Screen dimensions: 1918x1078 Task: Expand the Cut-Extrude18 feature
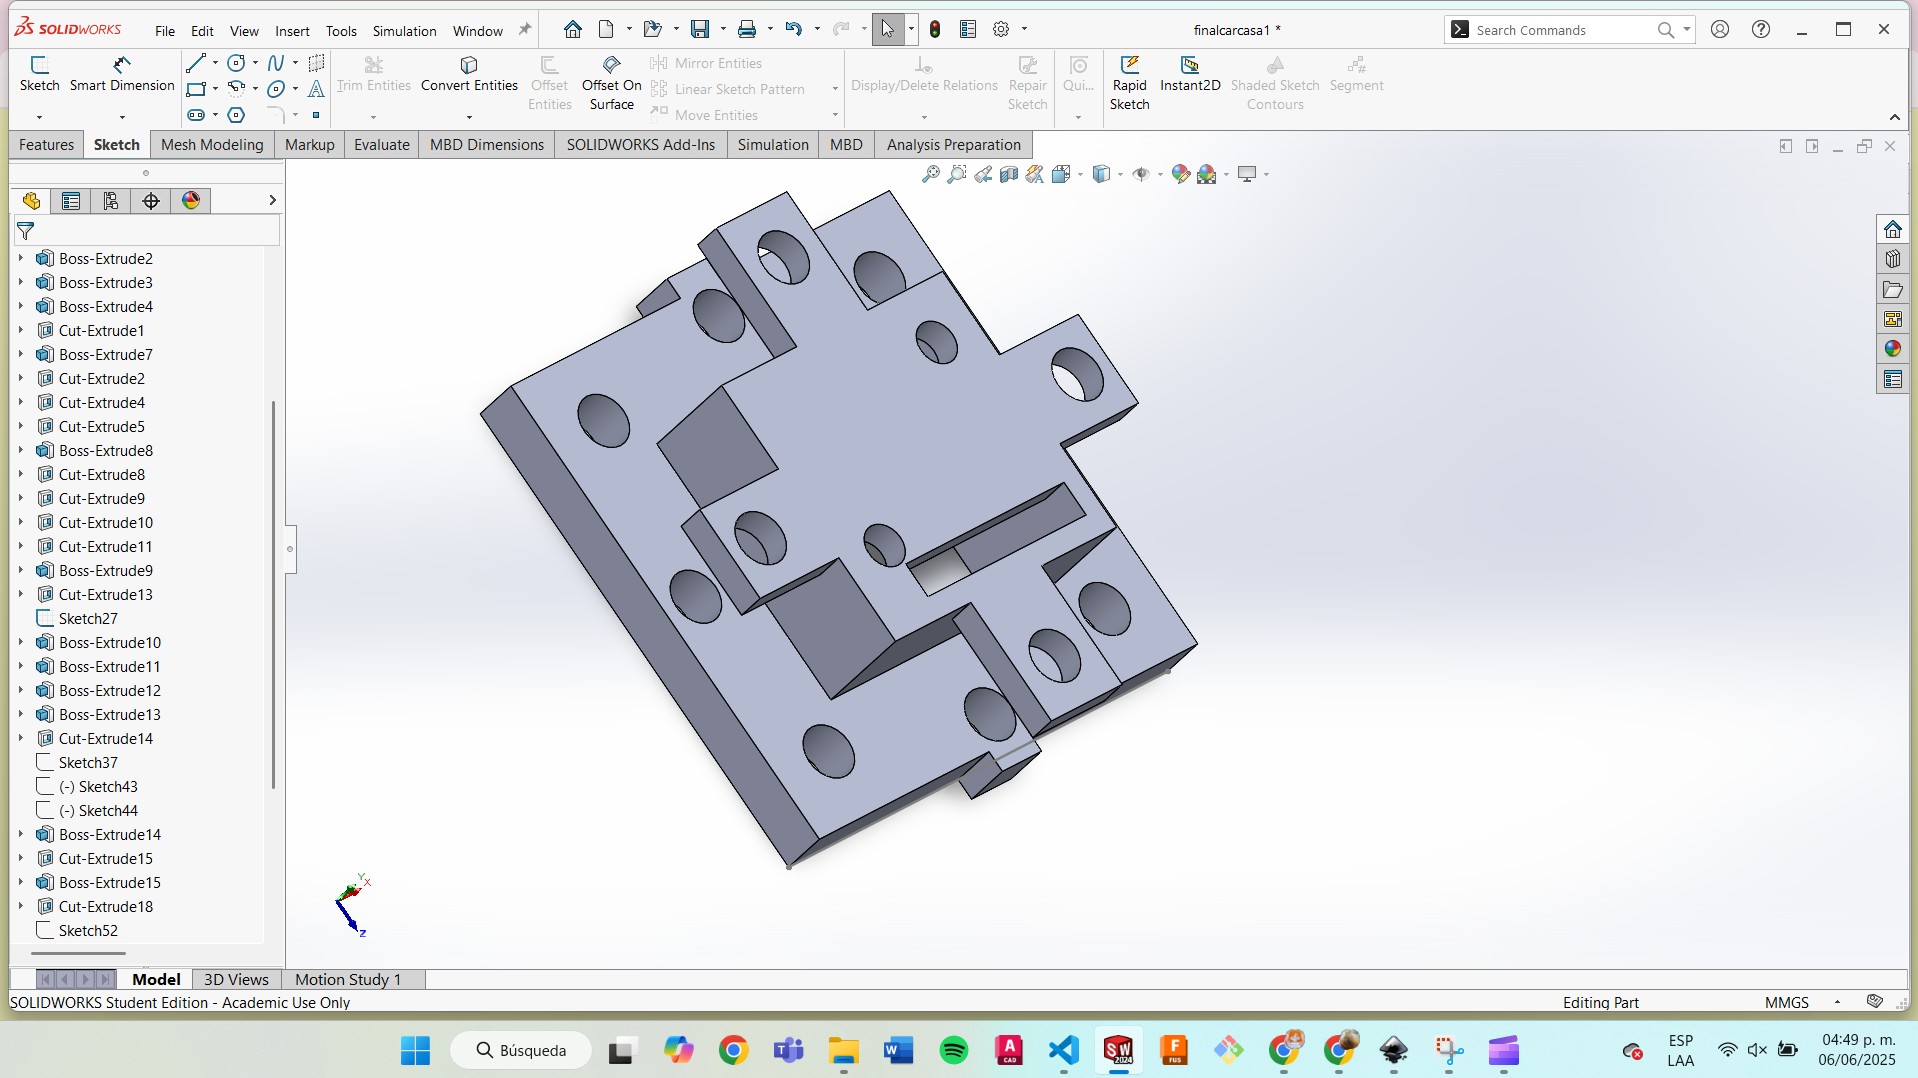21,906
